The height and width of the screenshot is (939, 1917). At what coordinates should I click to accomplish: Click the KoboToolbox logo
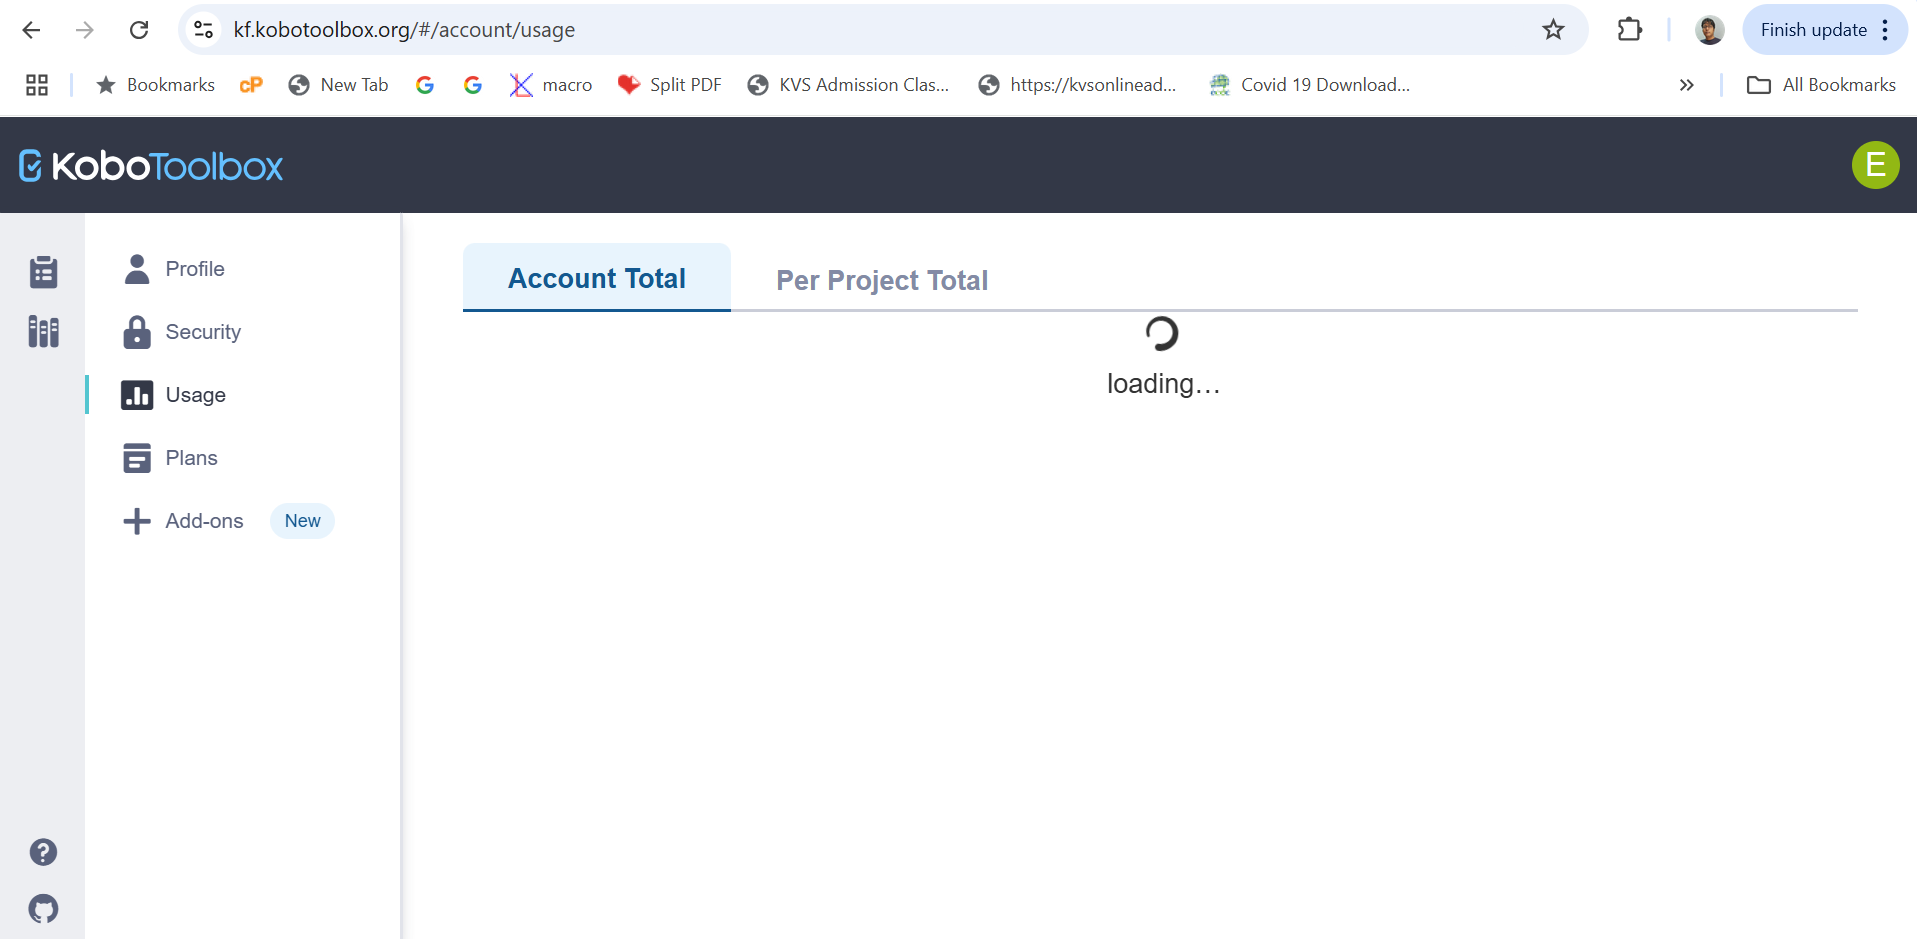(151, 166)
